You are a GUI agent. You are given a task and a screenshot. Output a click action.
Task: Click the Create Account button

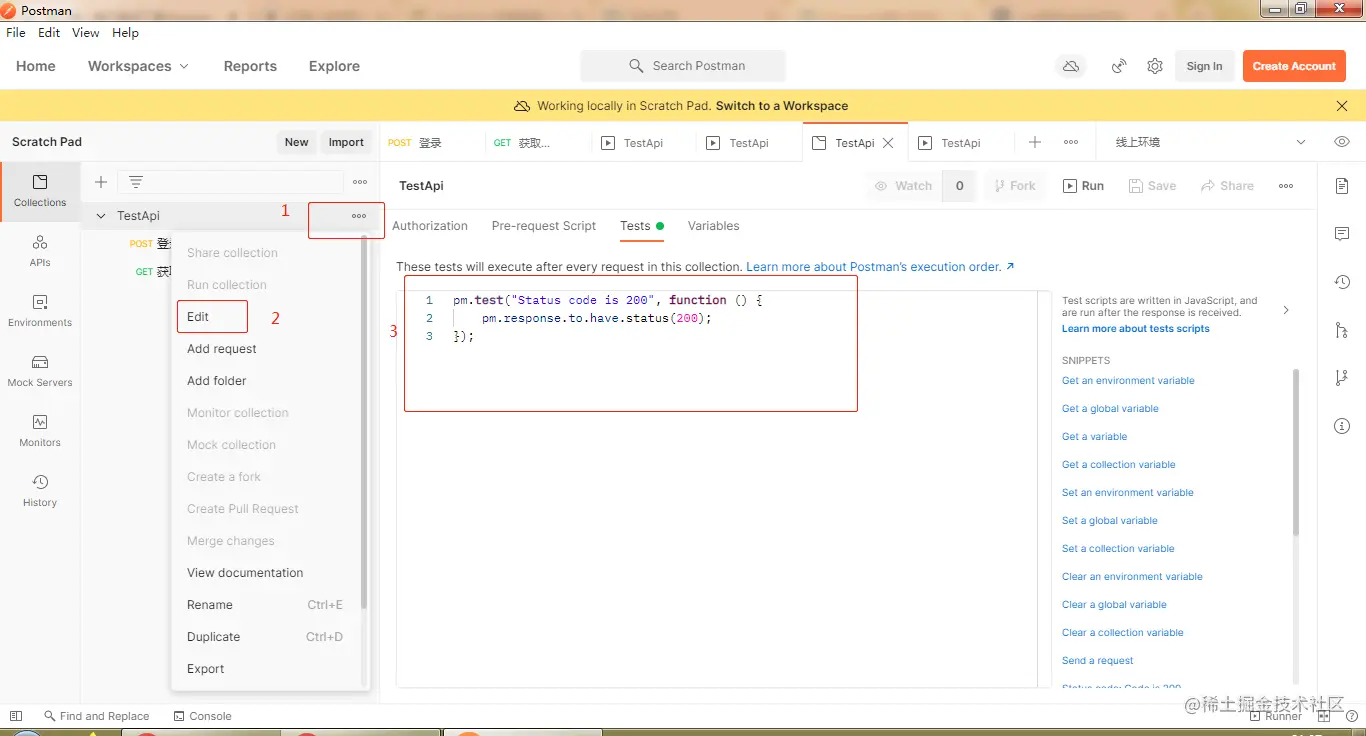pyautogui.click(x=1294, y=66)
